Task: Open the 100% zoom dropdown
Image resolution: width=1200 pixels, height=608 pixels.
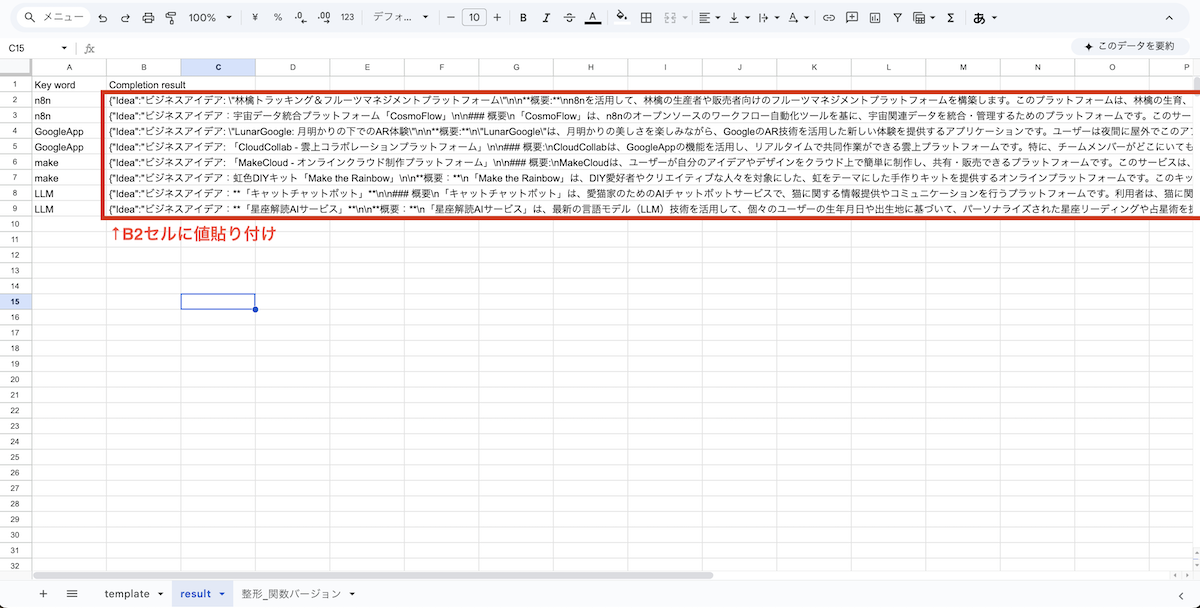Action: point(210,18)
